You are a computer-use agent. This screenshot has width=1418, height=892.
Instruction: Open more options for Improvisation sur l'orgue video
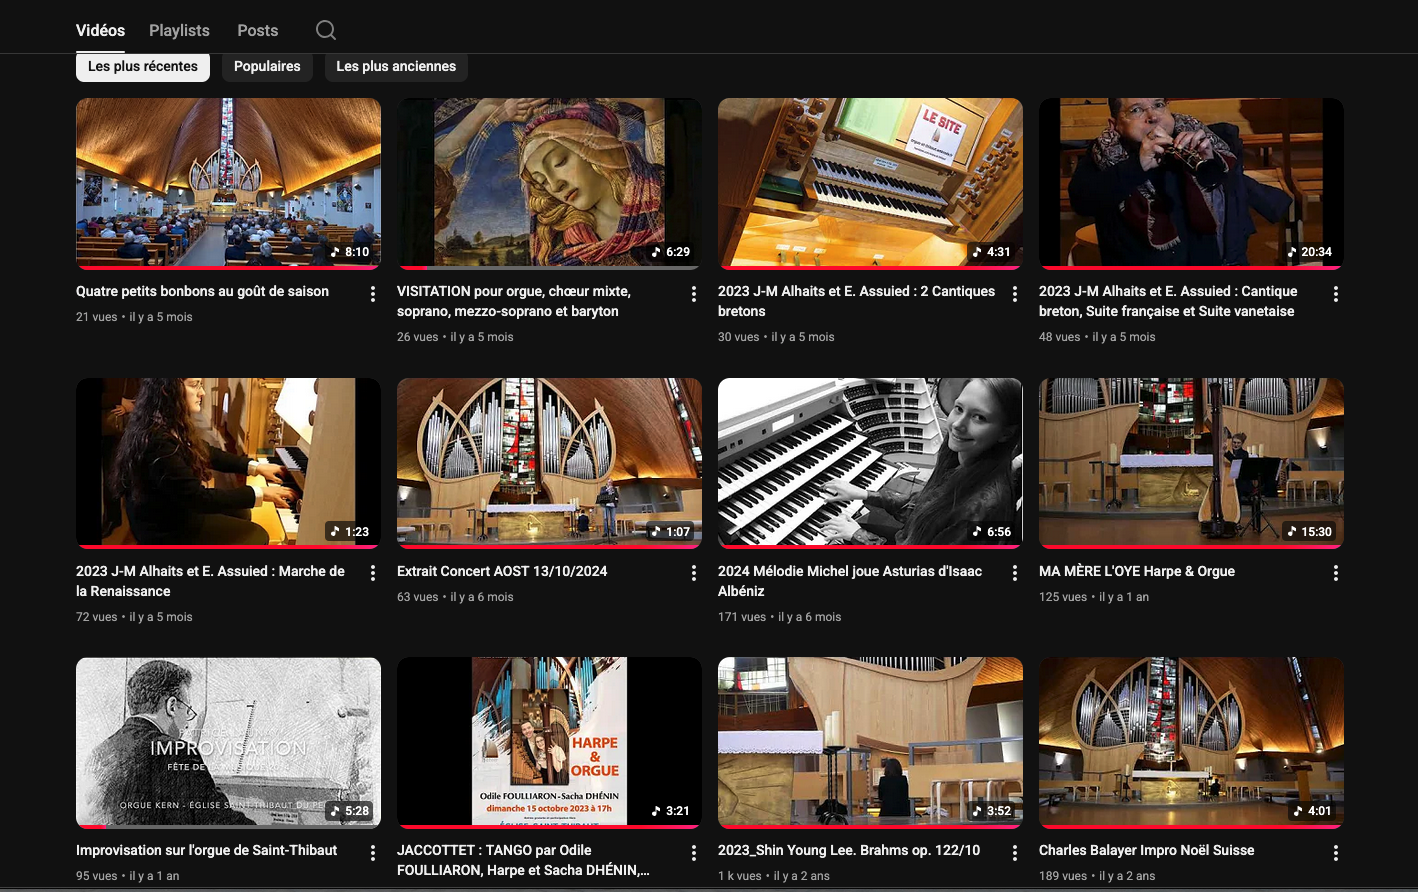click(373, 852)
